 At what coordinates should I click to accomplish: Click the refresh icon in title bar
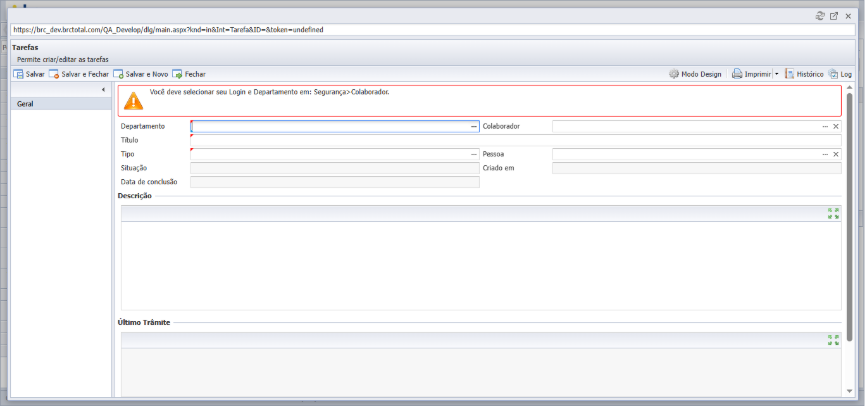(820, 17)
